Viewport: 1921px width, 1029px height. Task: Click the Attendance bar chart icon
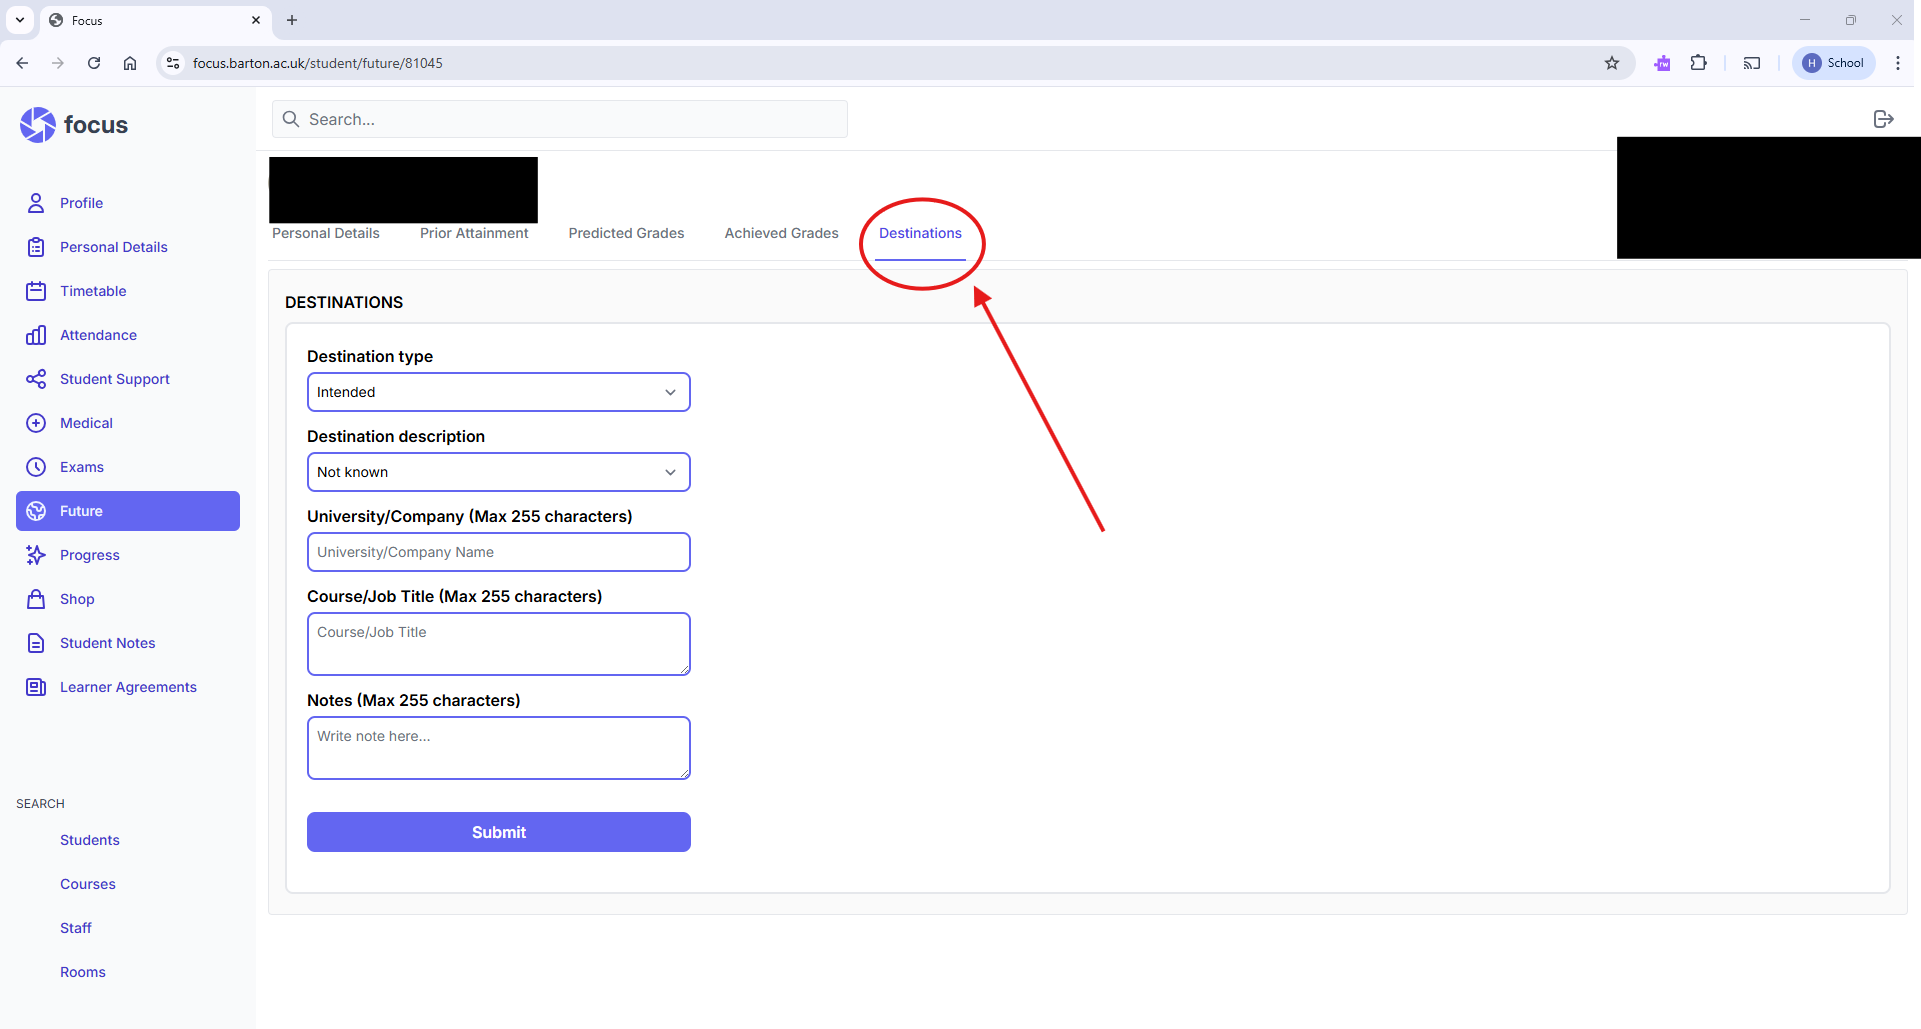36,335
